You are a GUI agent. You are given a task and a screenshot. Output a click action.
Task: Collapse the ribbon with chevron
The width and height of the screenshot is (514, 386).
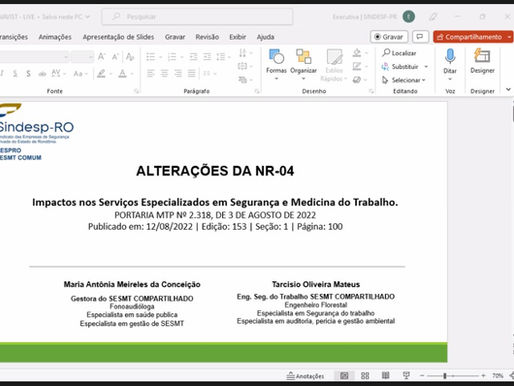coord(508,89)
